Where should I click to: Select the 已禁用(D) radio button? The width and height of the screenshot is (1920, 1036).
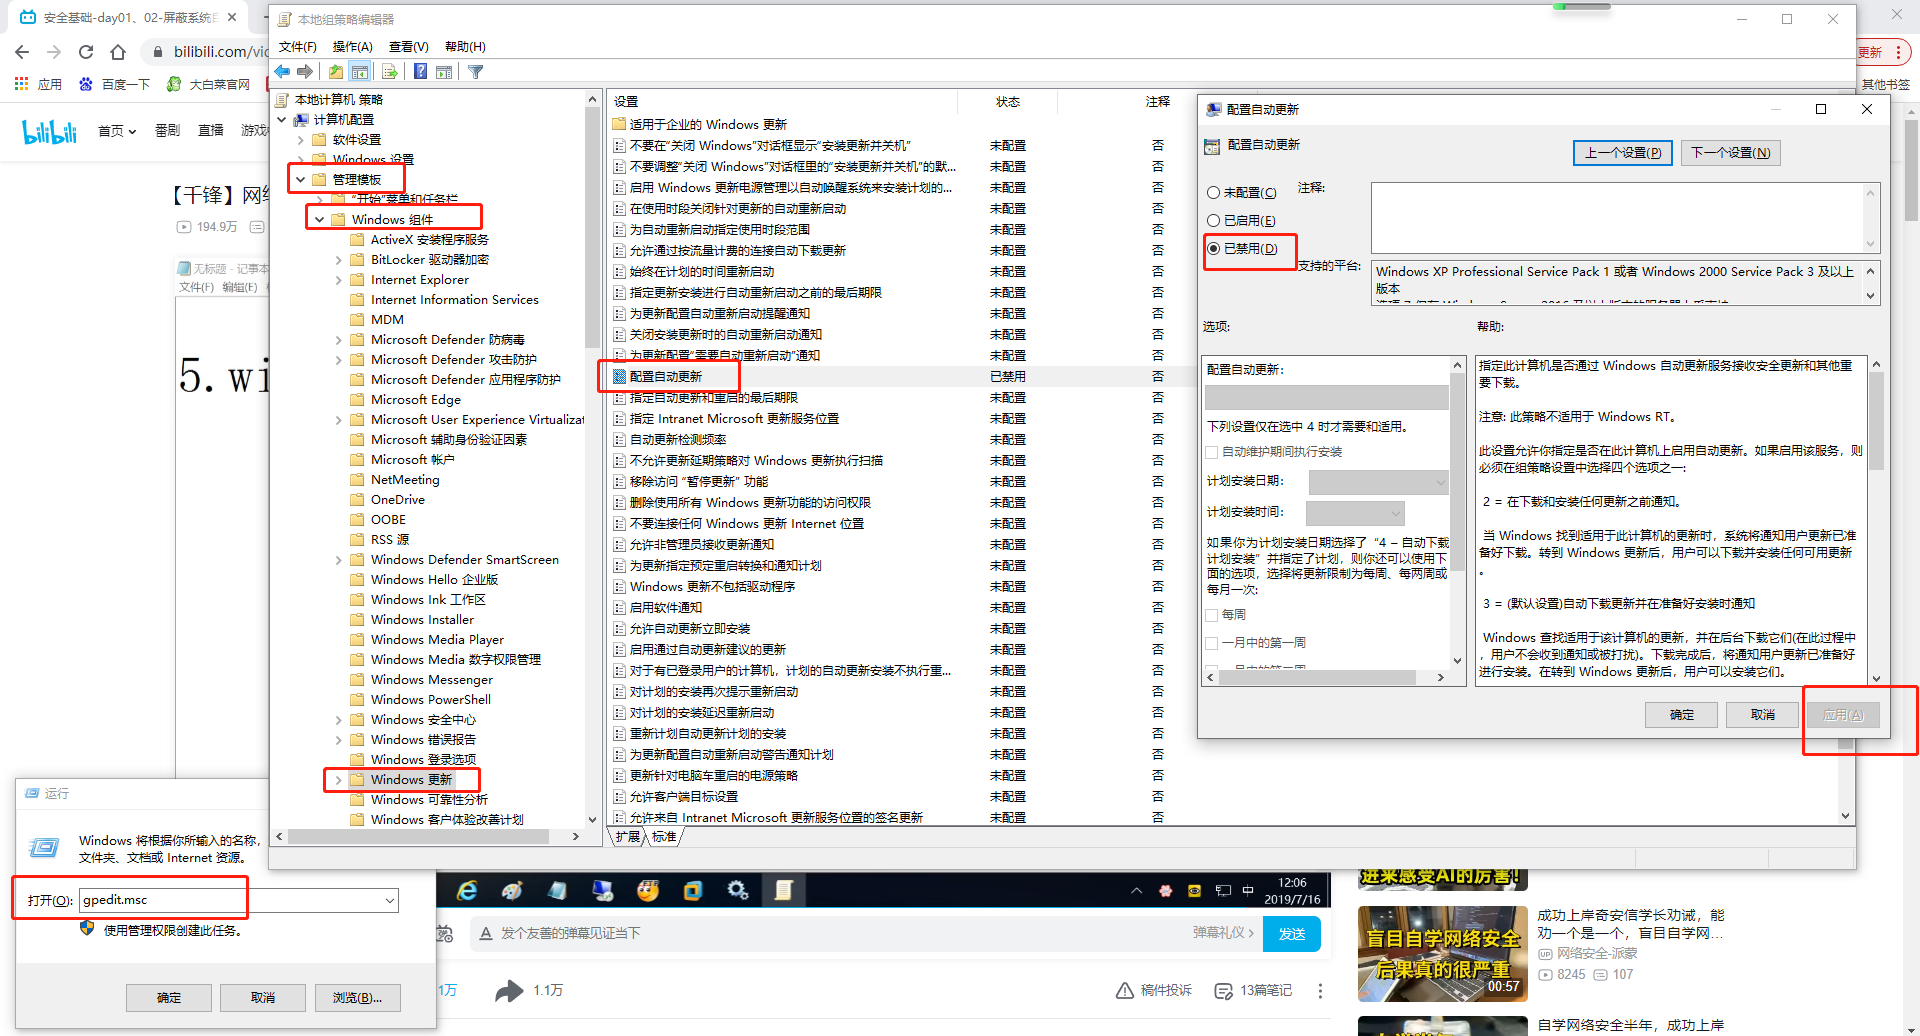pos(1214,249)
